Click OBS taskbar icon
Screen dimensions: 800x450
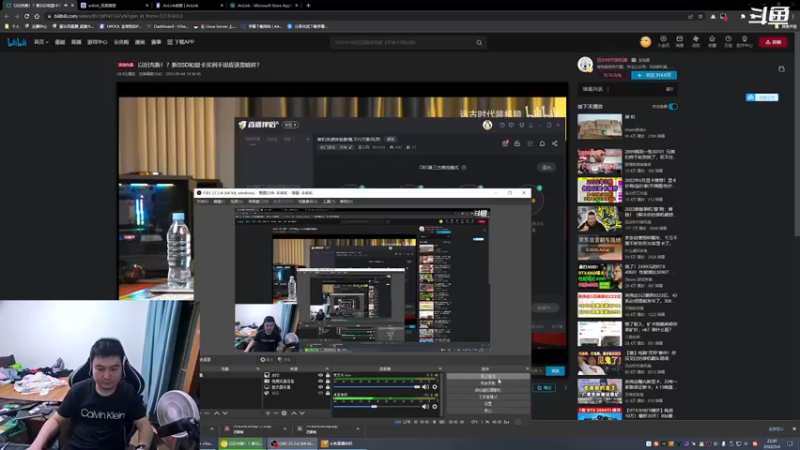[x=292, y=443]
